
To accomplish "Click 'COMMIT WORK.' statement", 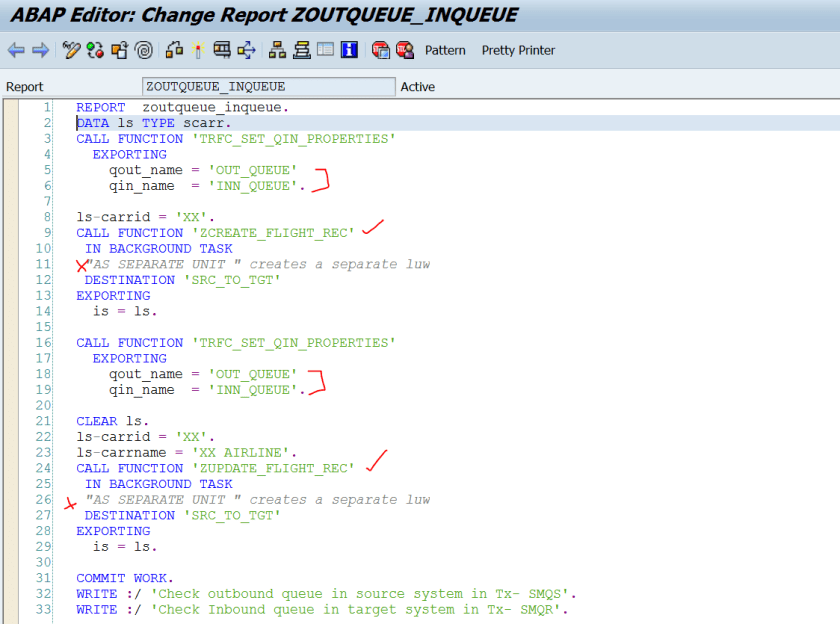I will click(125, 578).
